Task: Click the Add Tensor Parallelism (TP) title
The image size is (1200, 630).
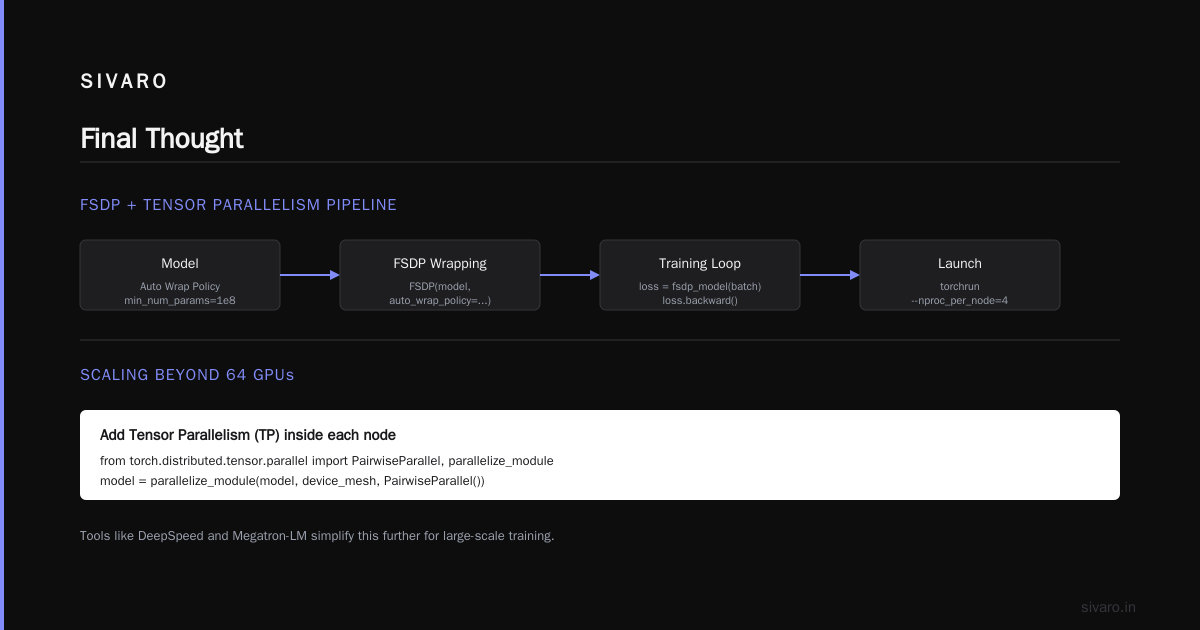Action: (x=248, y=435)
